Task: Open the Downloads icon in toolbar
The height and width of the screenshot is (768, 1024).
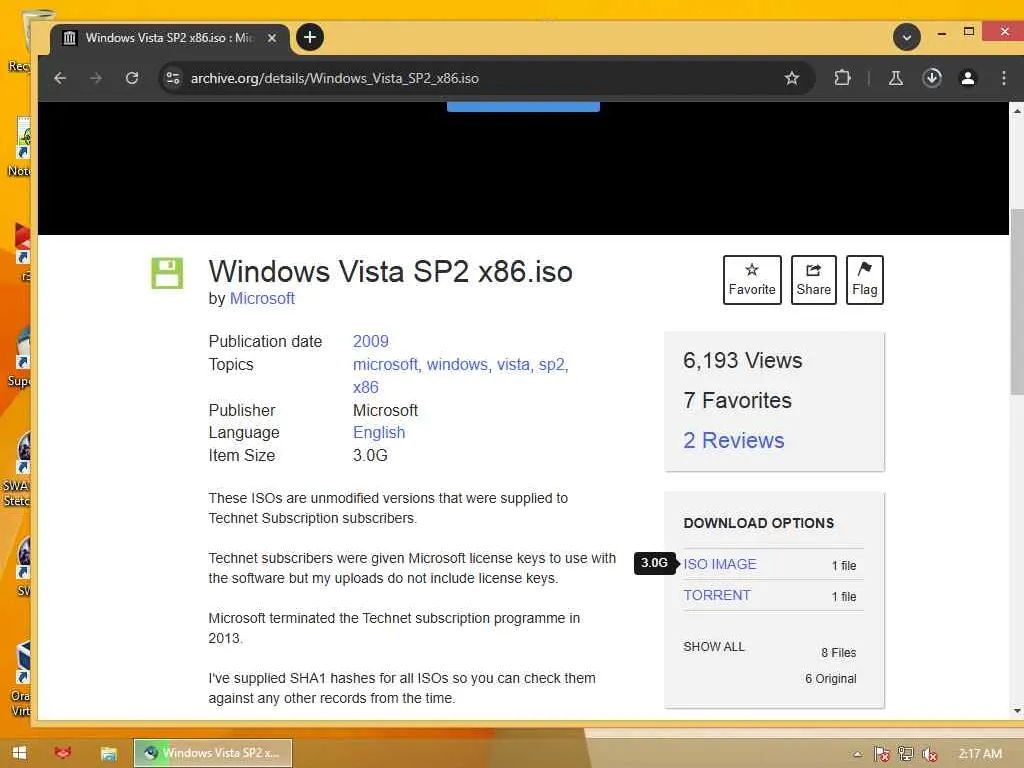Action: tap(932, 78)
